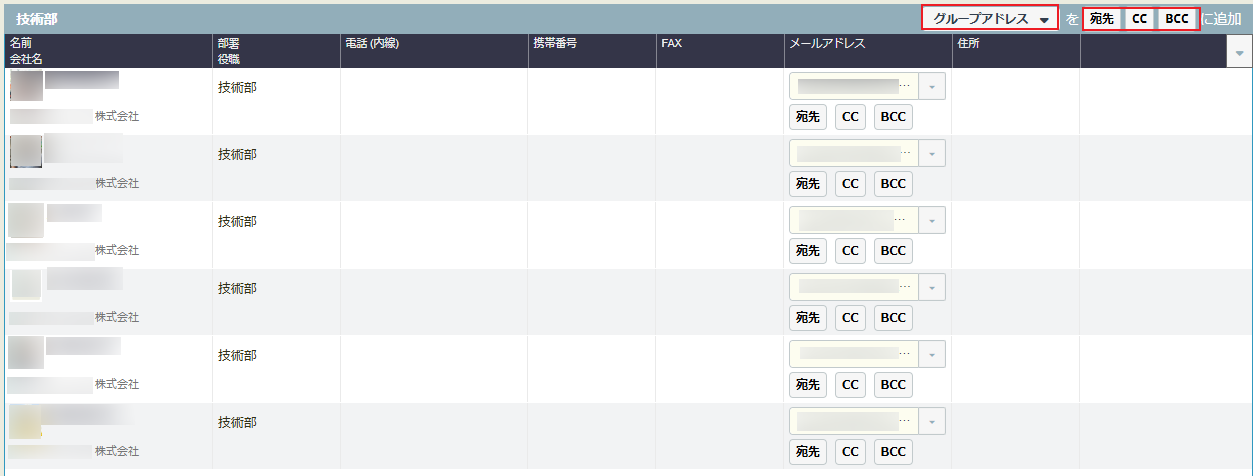Open column options arrow at header right
The image size is (1253, 476).
point(1239,52)
